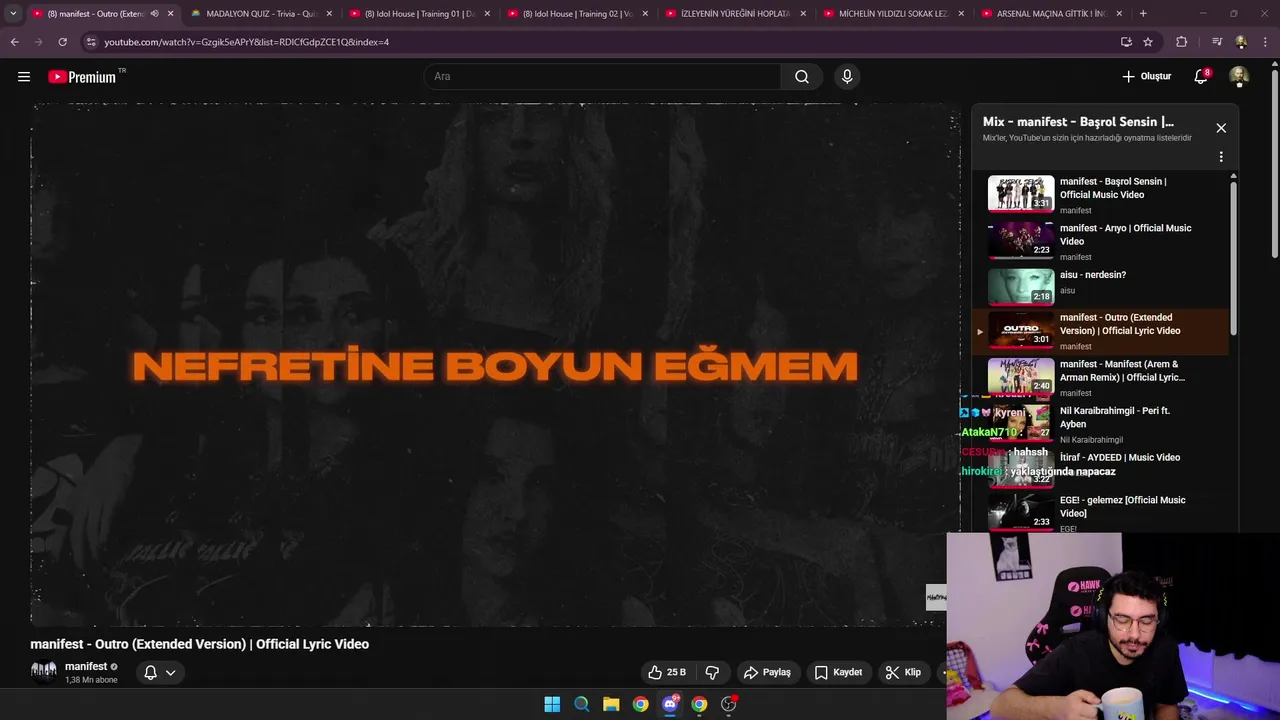The image size is (1280, 720).
Task: Click the Oluştur create button
Action: (1147, 77)
